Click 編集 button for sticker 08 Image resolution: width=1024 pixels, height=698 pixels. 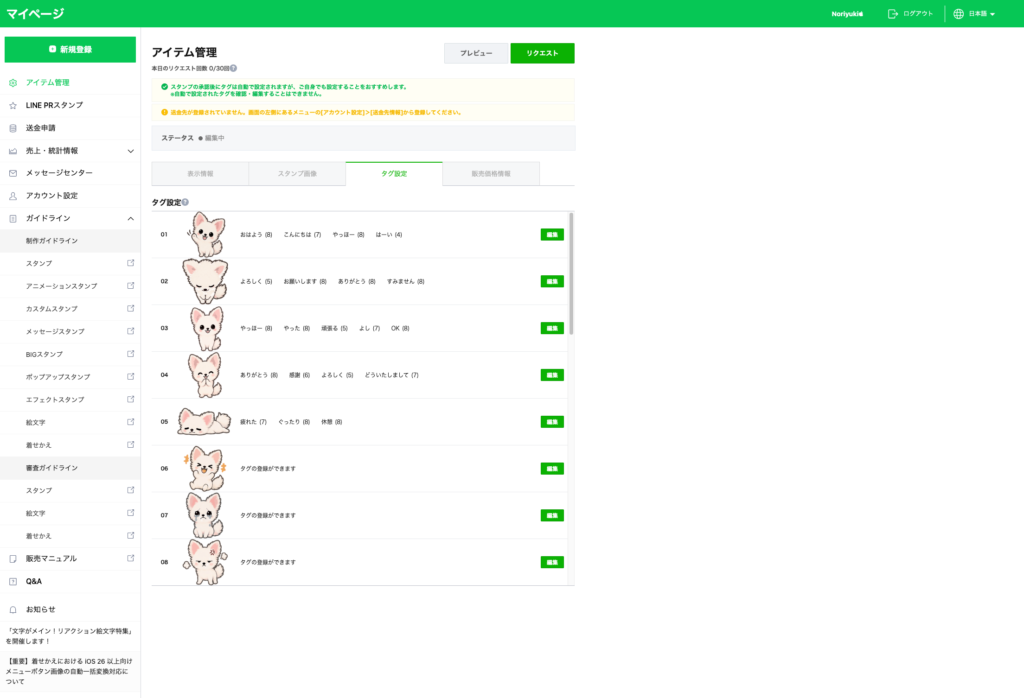point(552,562)
